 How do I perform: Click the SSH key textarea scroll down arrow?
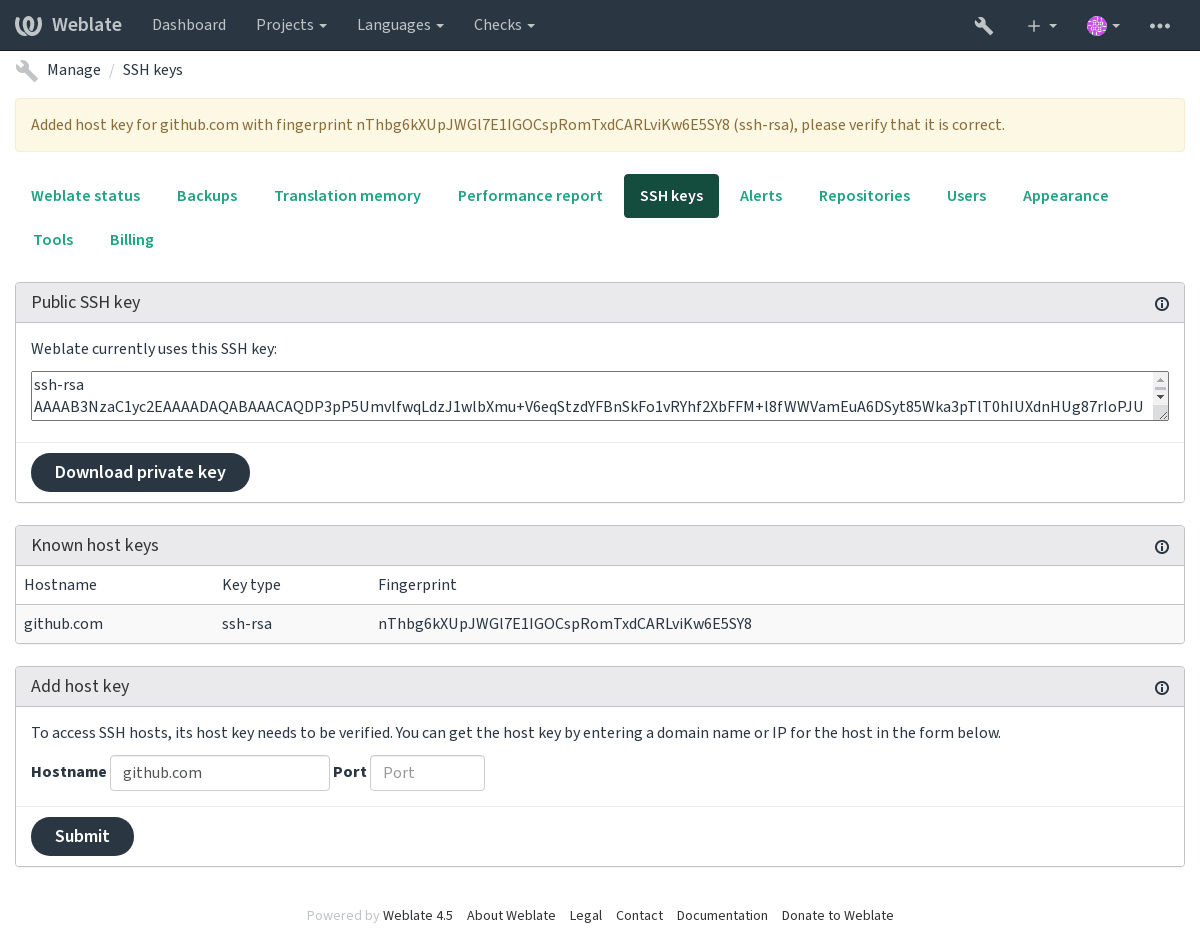pos(1160,397)
